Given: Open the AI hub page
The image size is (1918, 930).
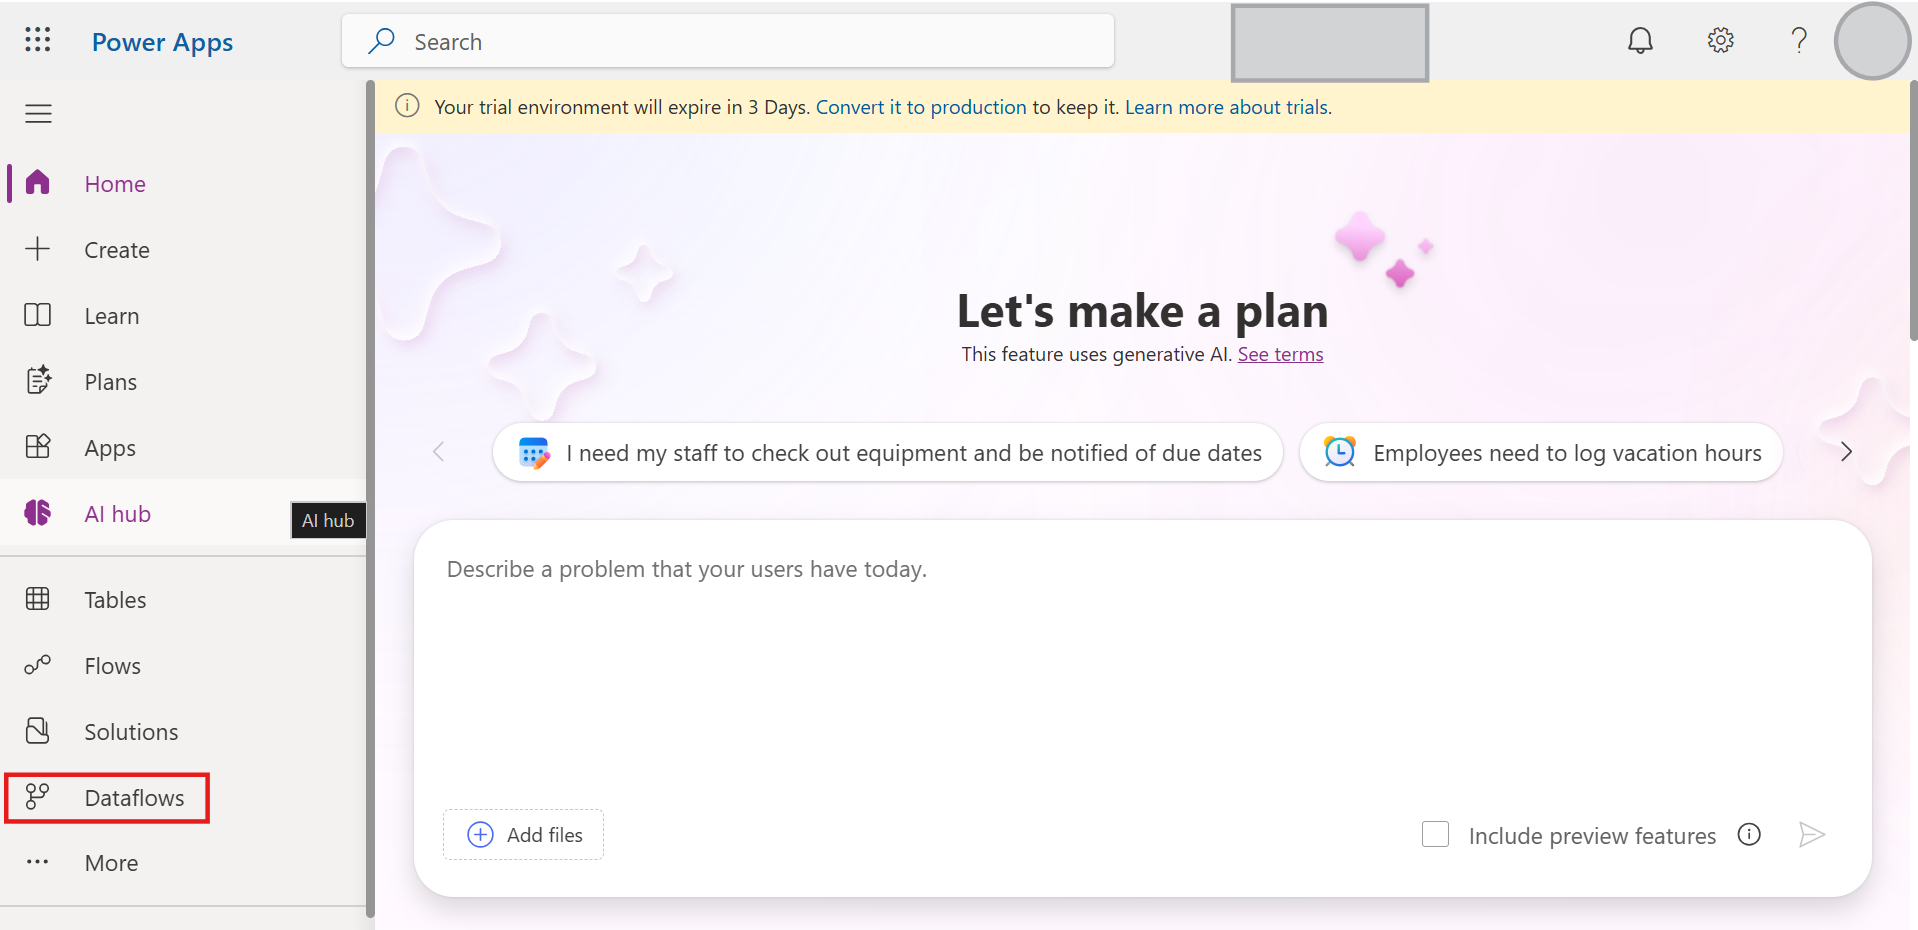Looking at the screenshot, I should pyautogui.click(x=117, y=514).
